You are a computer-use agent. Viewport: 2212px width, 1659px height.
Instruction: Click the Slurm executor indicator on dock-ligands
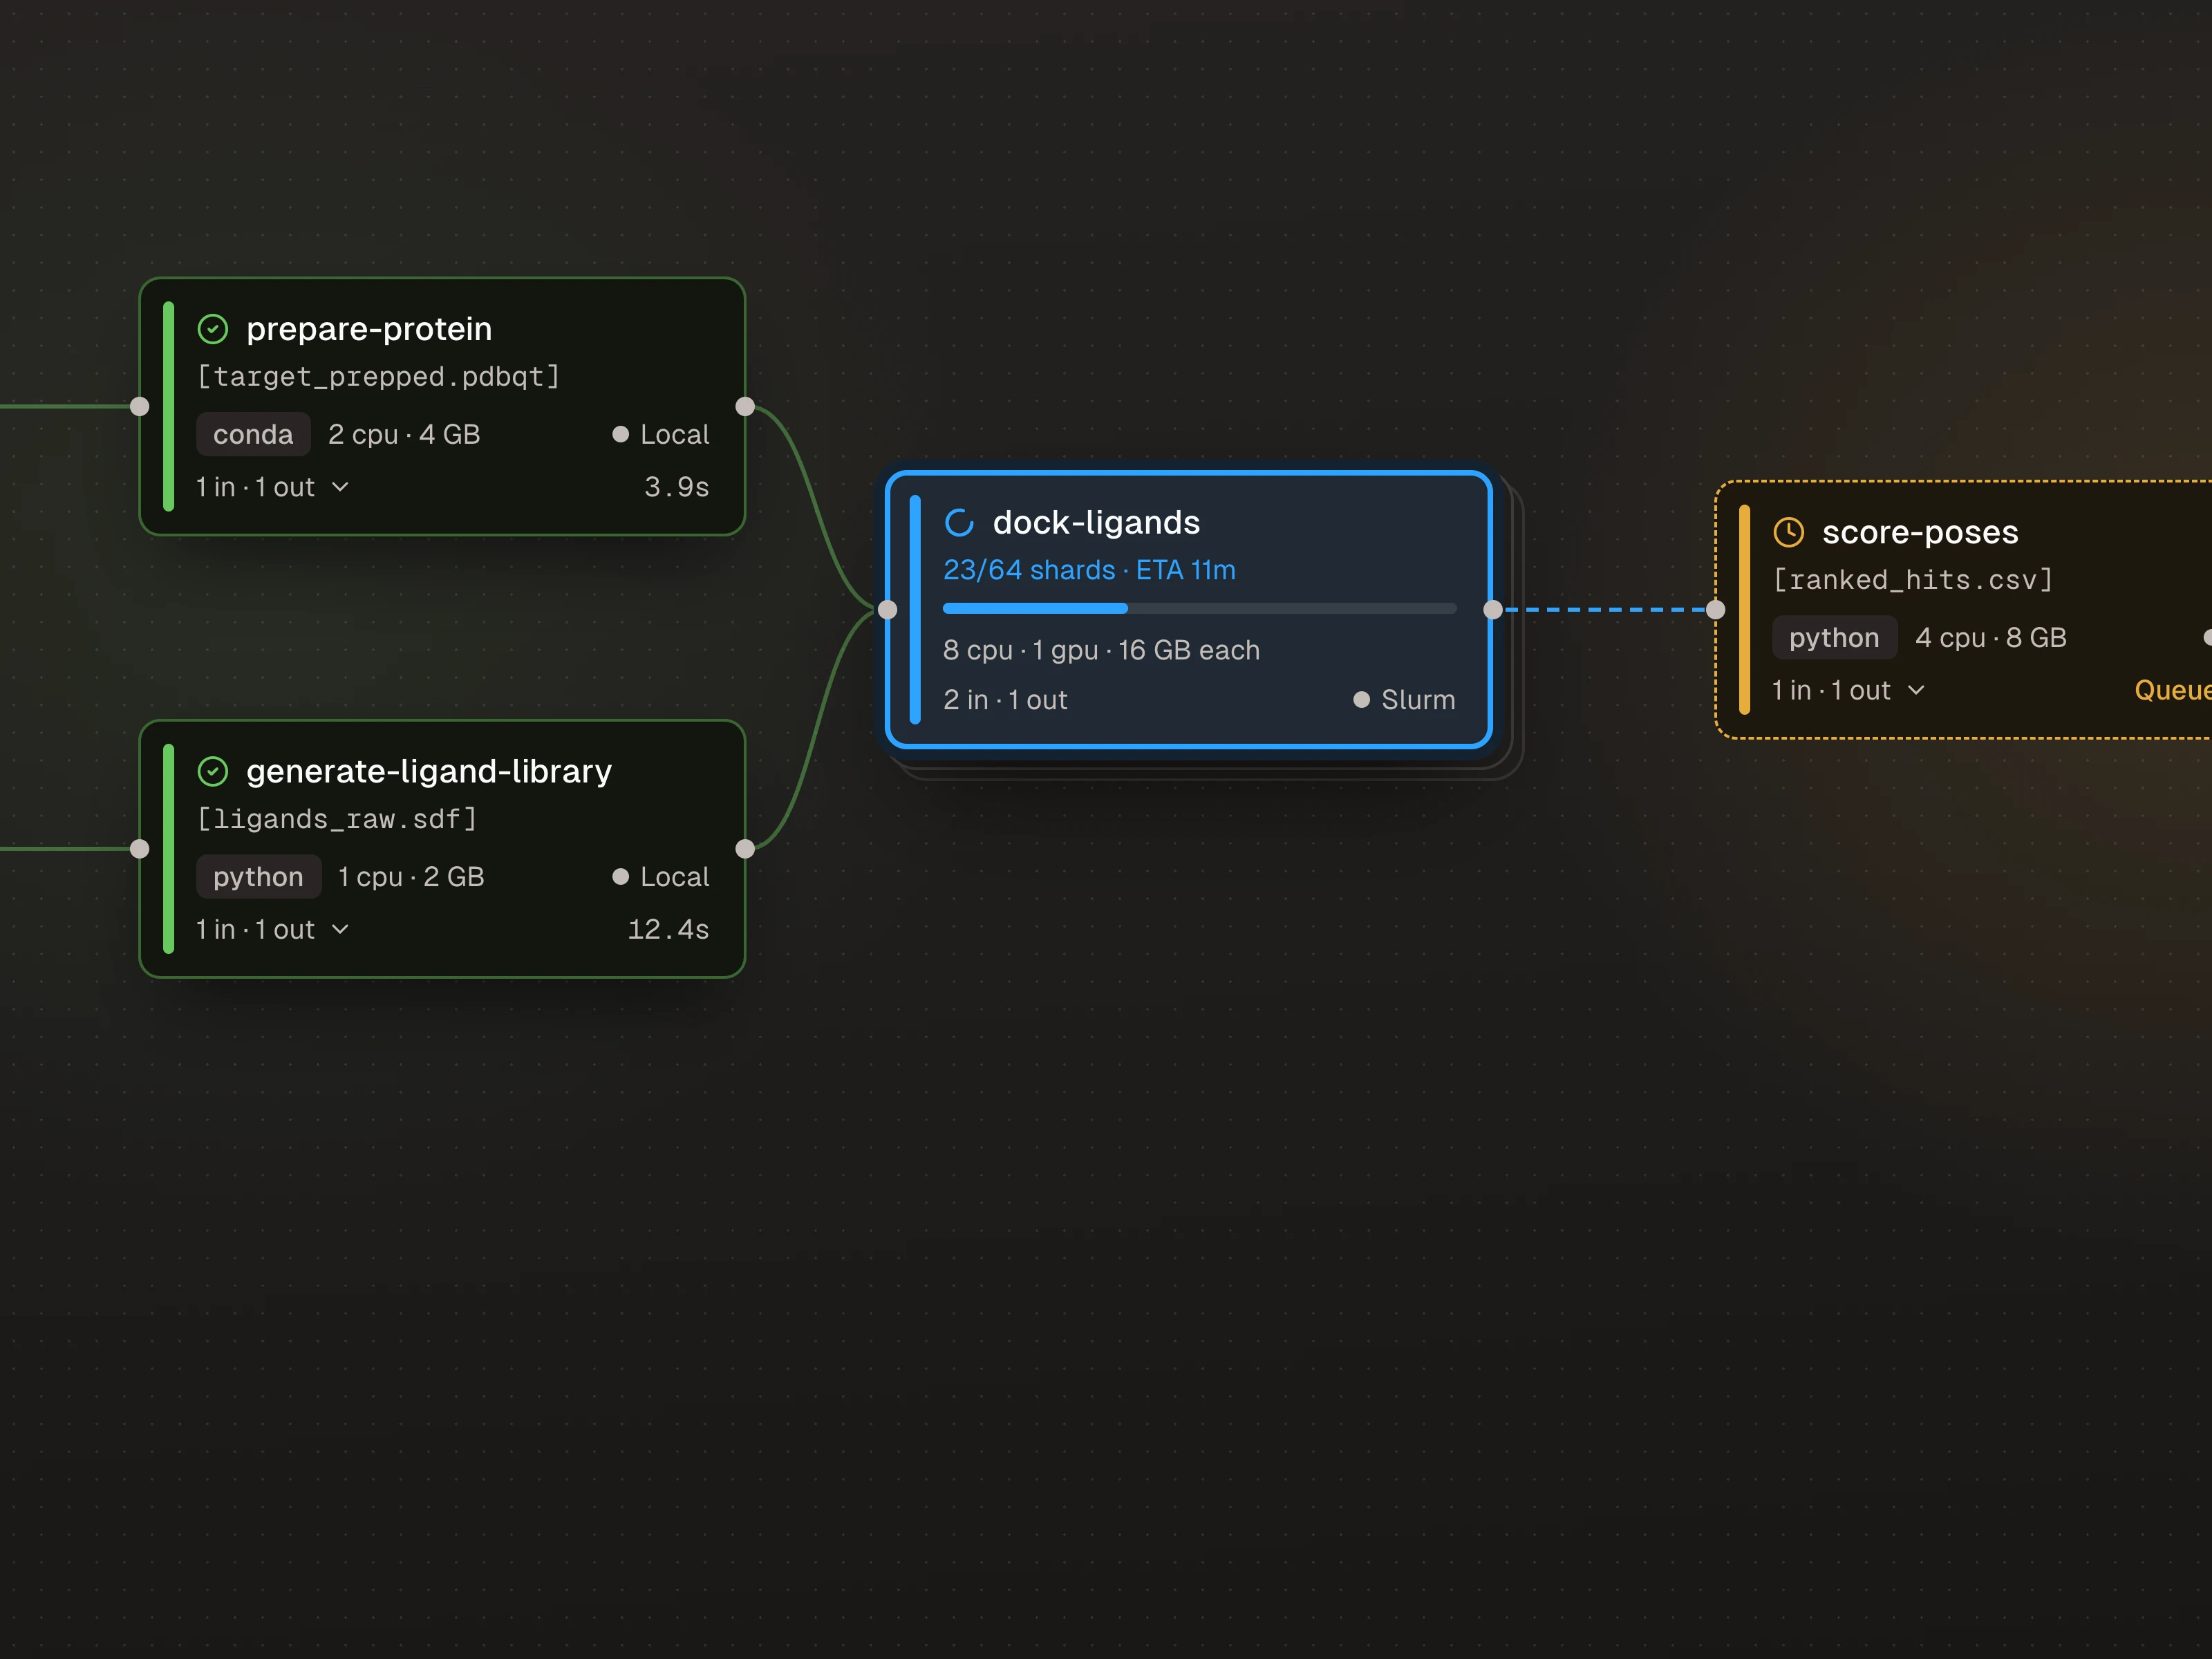[1404, 700]
